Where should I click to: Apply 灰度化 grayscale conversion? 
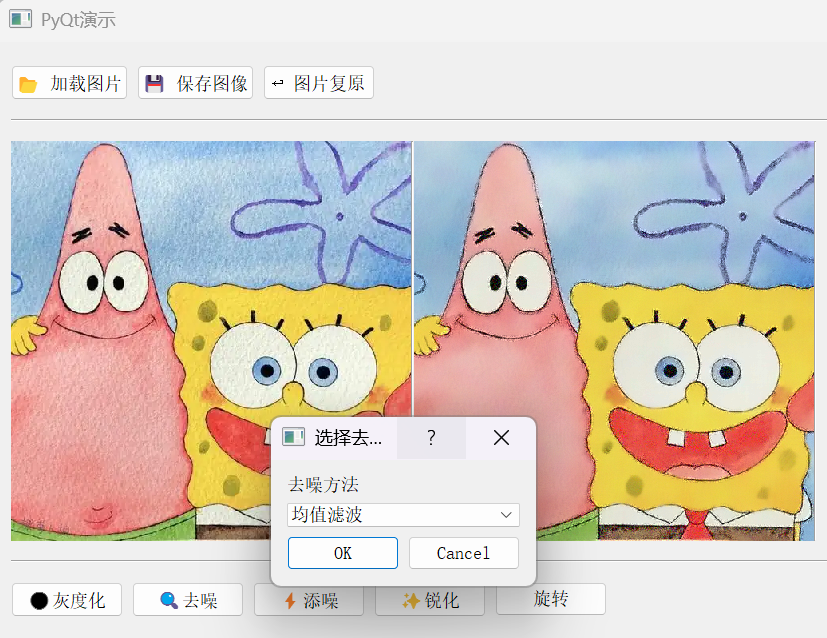point(67,600)
